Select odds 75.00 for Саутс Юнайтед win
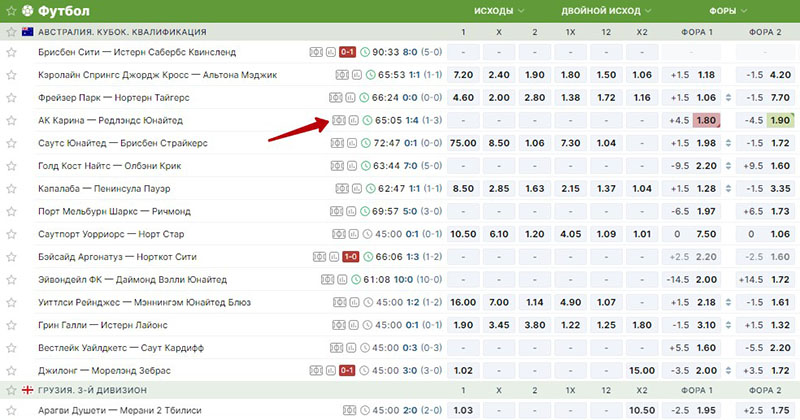Viewport: 800px width, 420px height. tap(463, 144)
